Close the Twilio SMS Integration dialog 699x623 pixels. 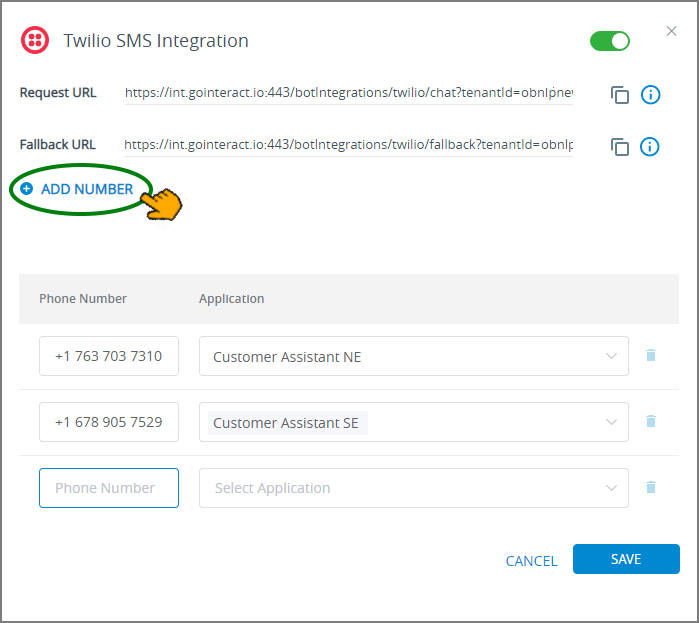click(x=671, y=31)
